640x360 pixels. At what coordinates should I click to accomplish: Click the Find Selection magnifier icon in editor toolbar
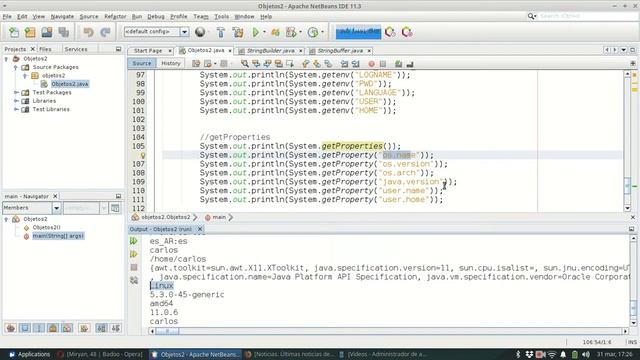pos(244,64)
